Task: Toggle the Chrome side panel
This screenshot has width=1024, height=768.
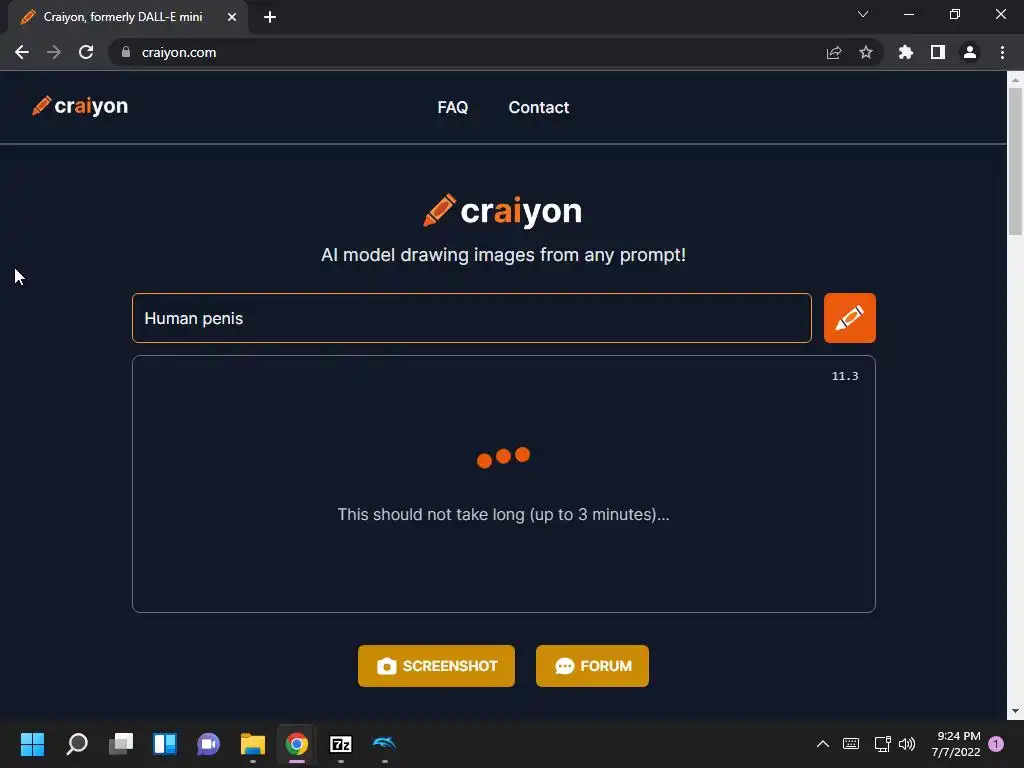Action: (938, 52)
